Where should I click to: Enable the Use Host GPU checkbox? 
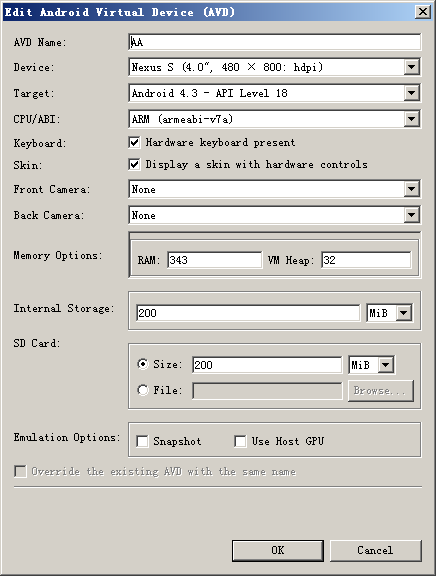coord(240,441)
